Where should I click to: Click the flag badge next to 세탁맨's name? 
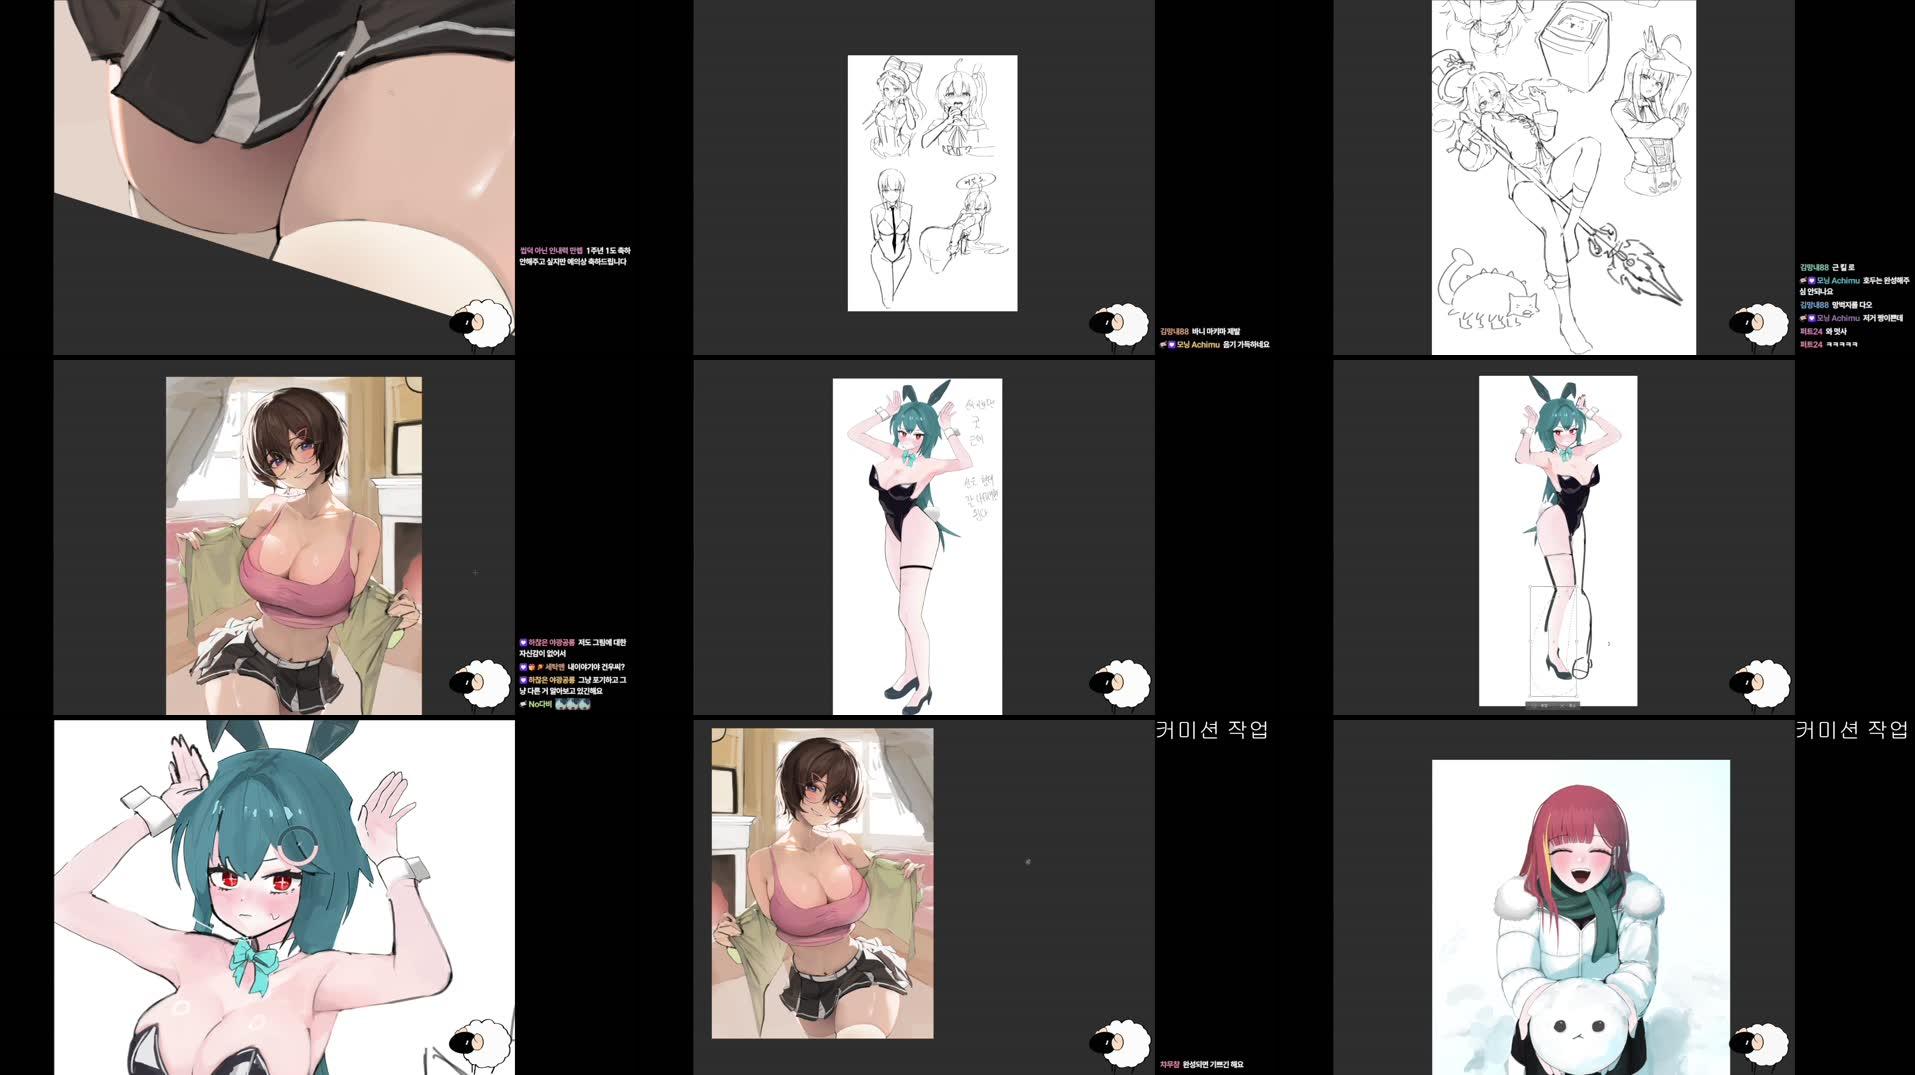(541, 667)
